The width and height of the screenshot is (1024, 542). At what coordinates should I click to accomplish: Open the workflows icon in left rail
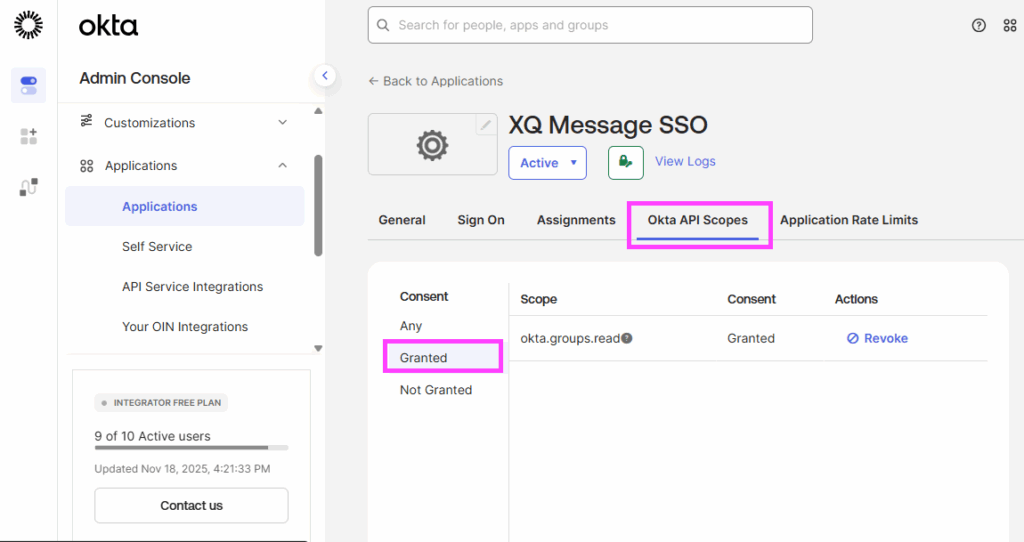click(28, 187)
